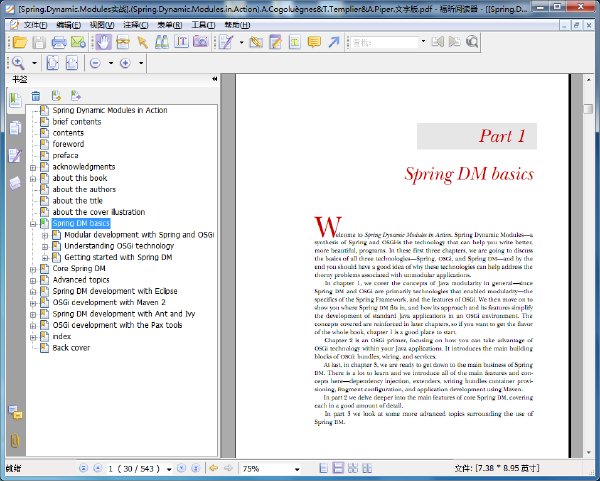Switch to single page layout
Screen dimensions: 600x481
coord(324,468)
